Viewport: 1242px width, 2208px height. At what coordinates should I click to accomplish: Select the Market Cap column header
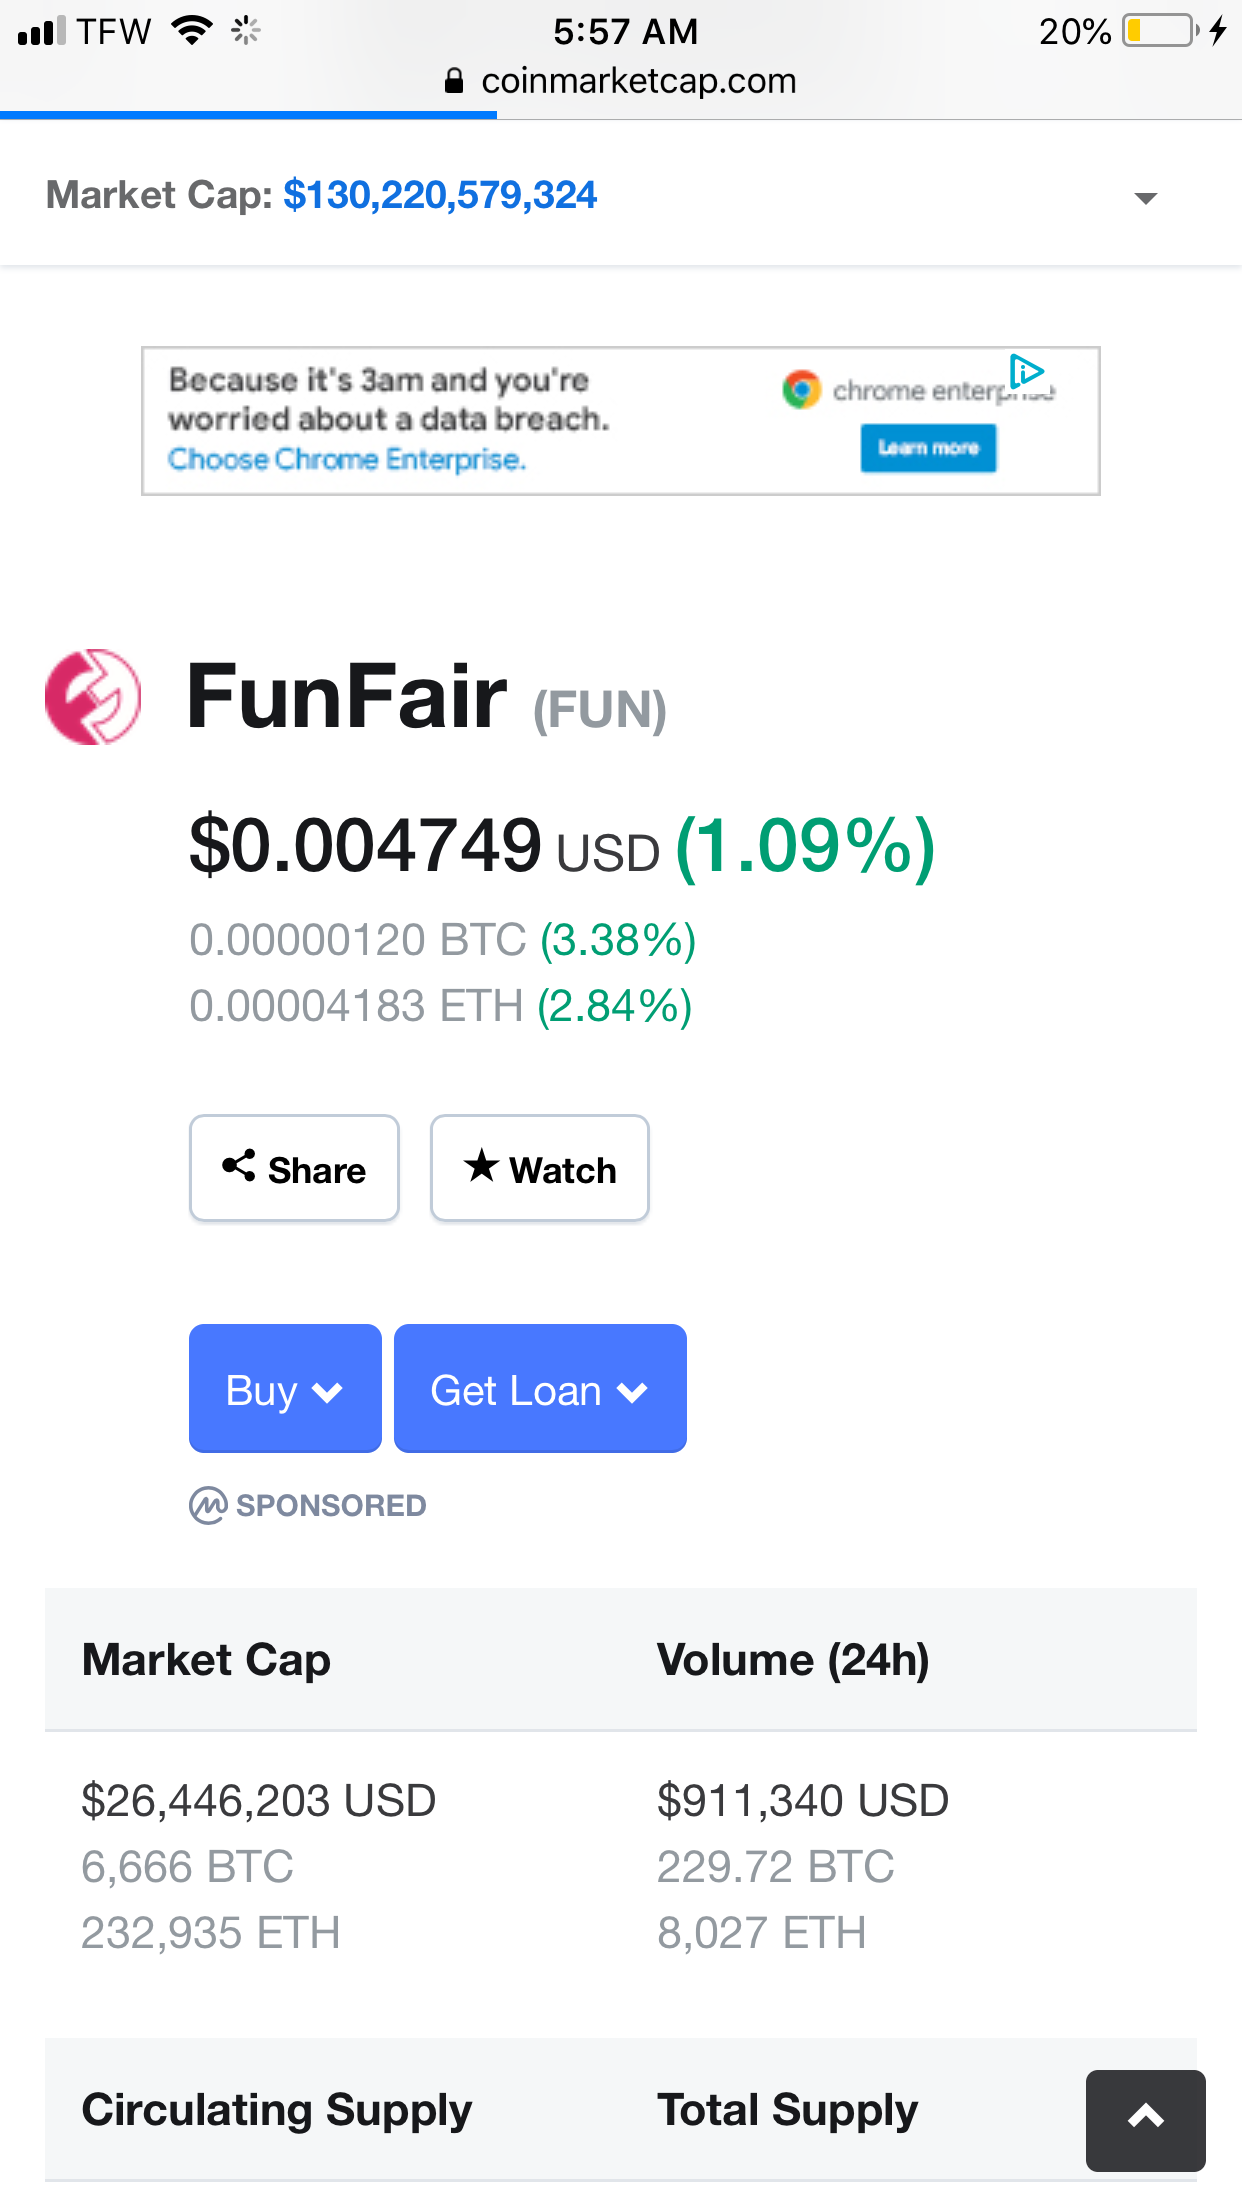(206, 1660)
